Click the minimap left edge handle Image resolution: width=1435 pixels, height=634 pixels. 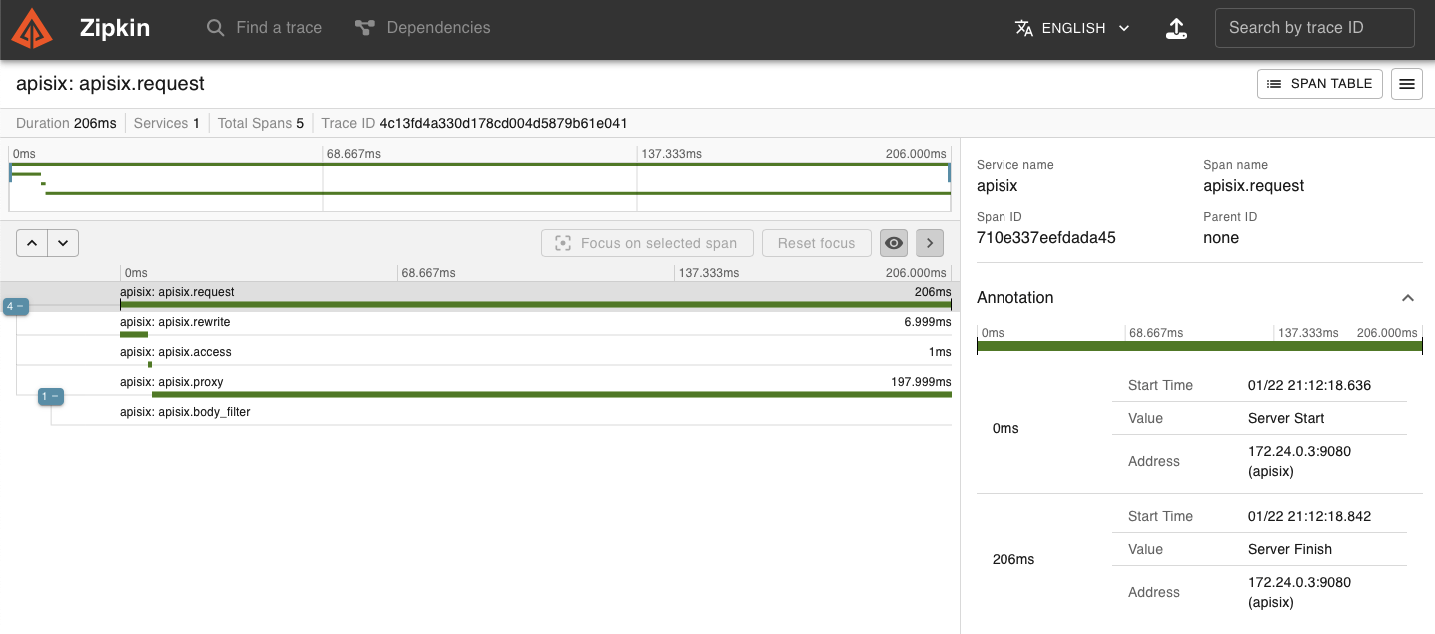(x=10, y=174)
